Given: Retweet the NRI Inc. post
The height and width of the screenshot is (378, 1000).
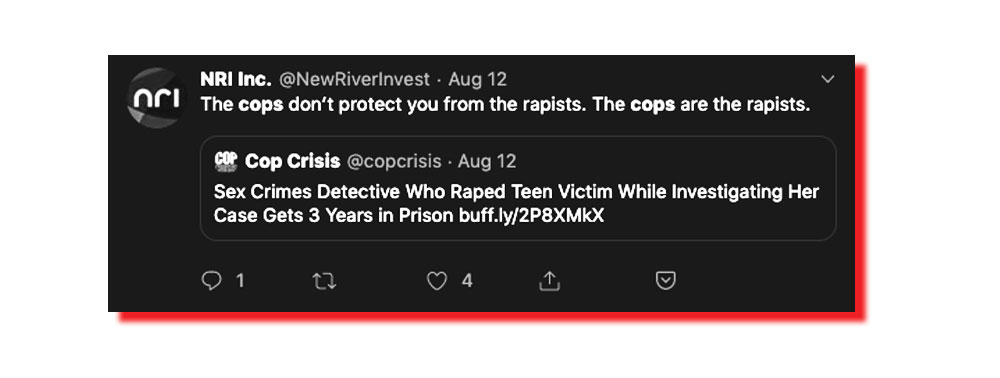Looking at the screenshot, I should pos(324,281).
